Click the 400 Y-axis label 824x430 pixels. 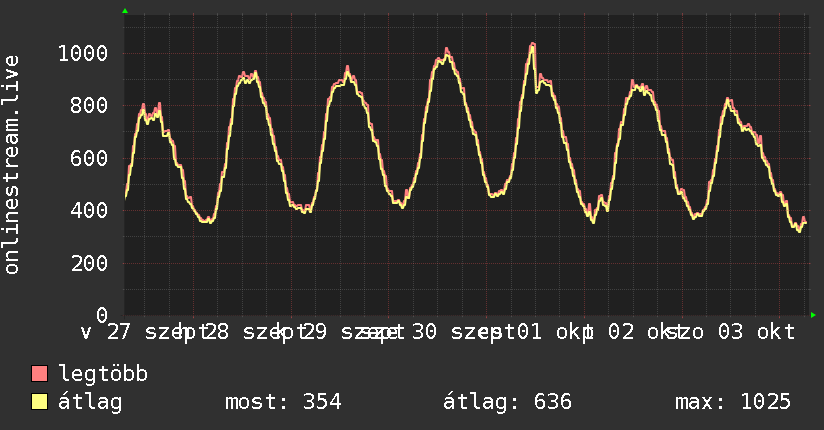coord(89,210)
